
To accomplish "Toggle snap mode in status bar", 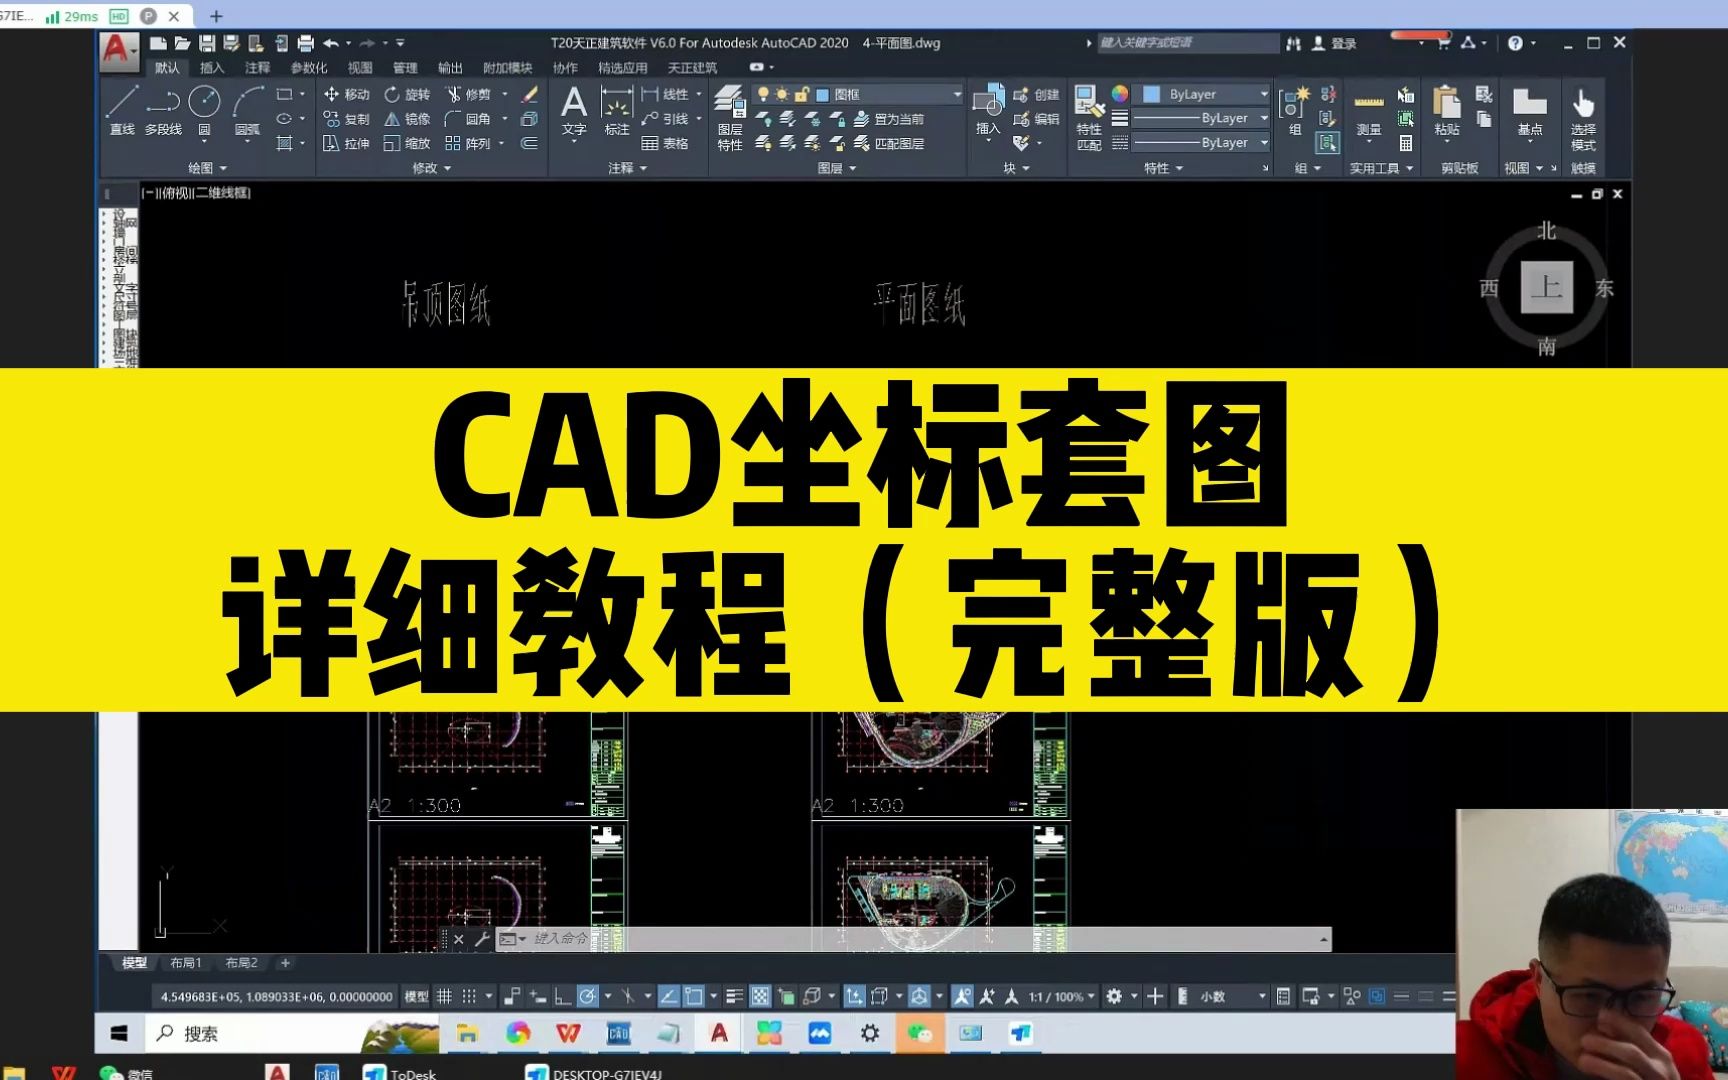I will coord(468,996).
